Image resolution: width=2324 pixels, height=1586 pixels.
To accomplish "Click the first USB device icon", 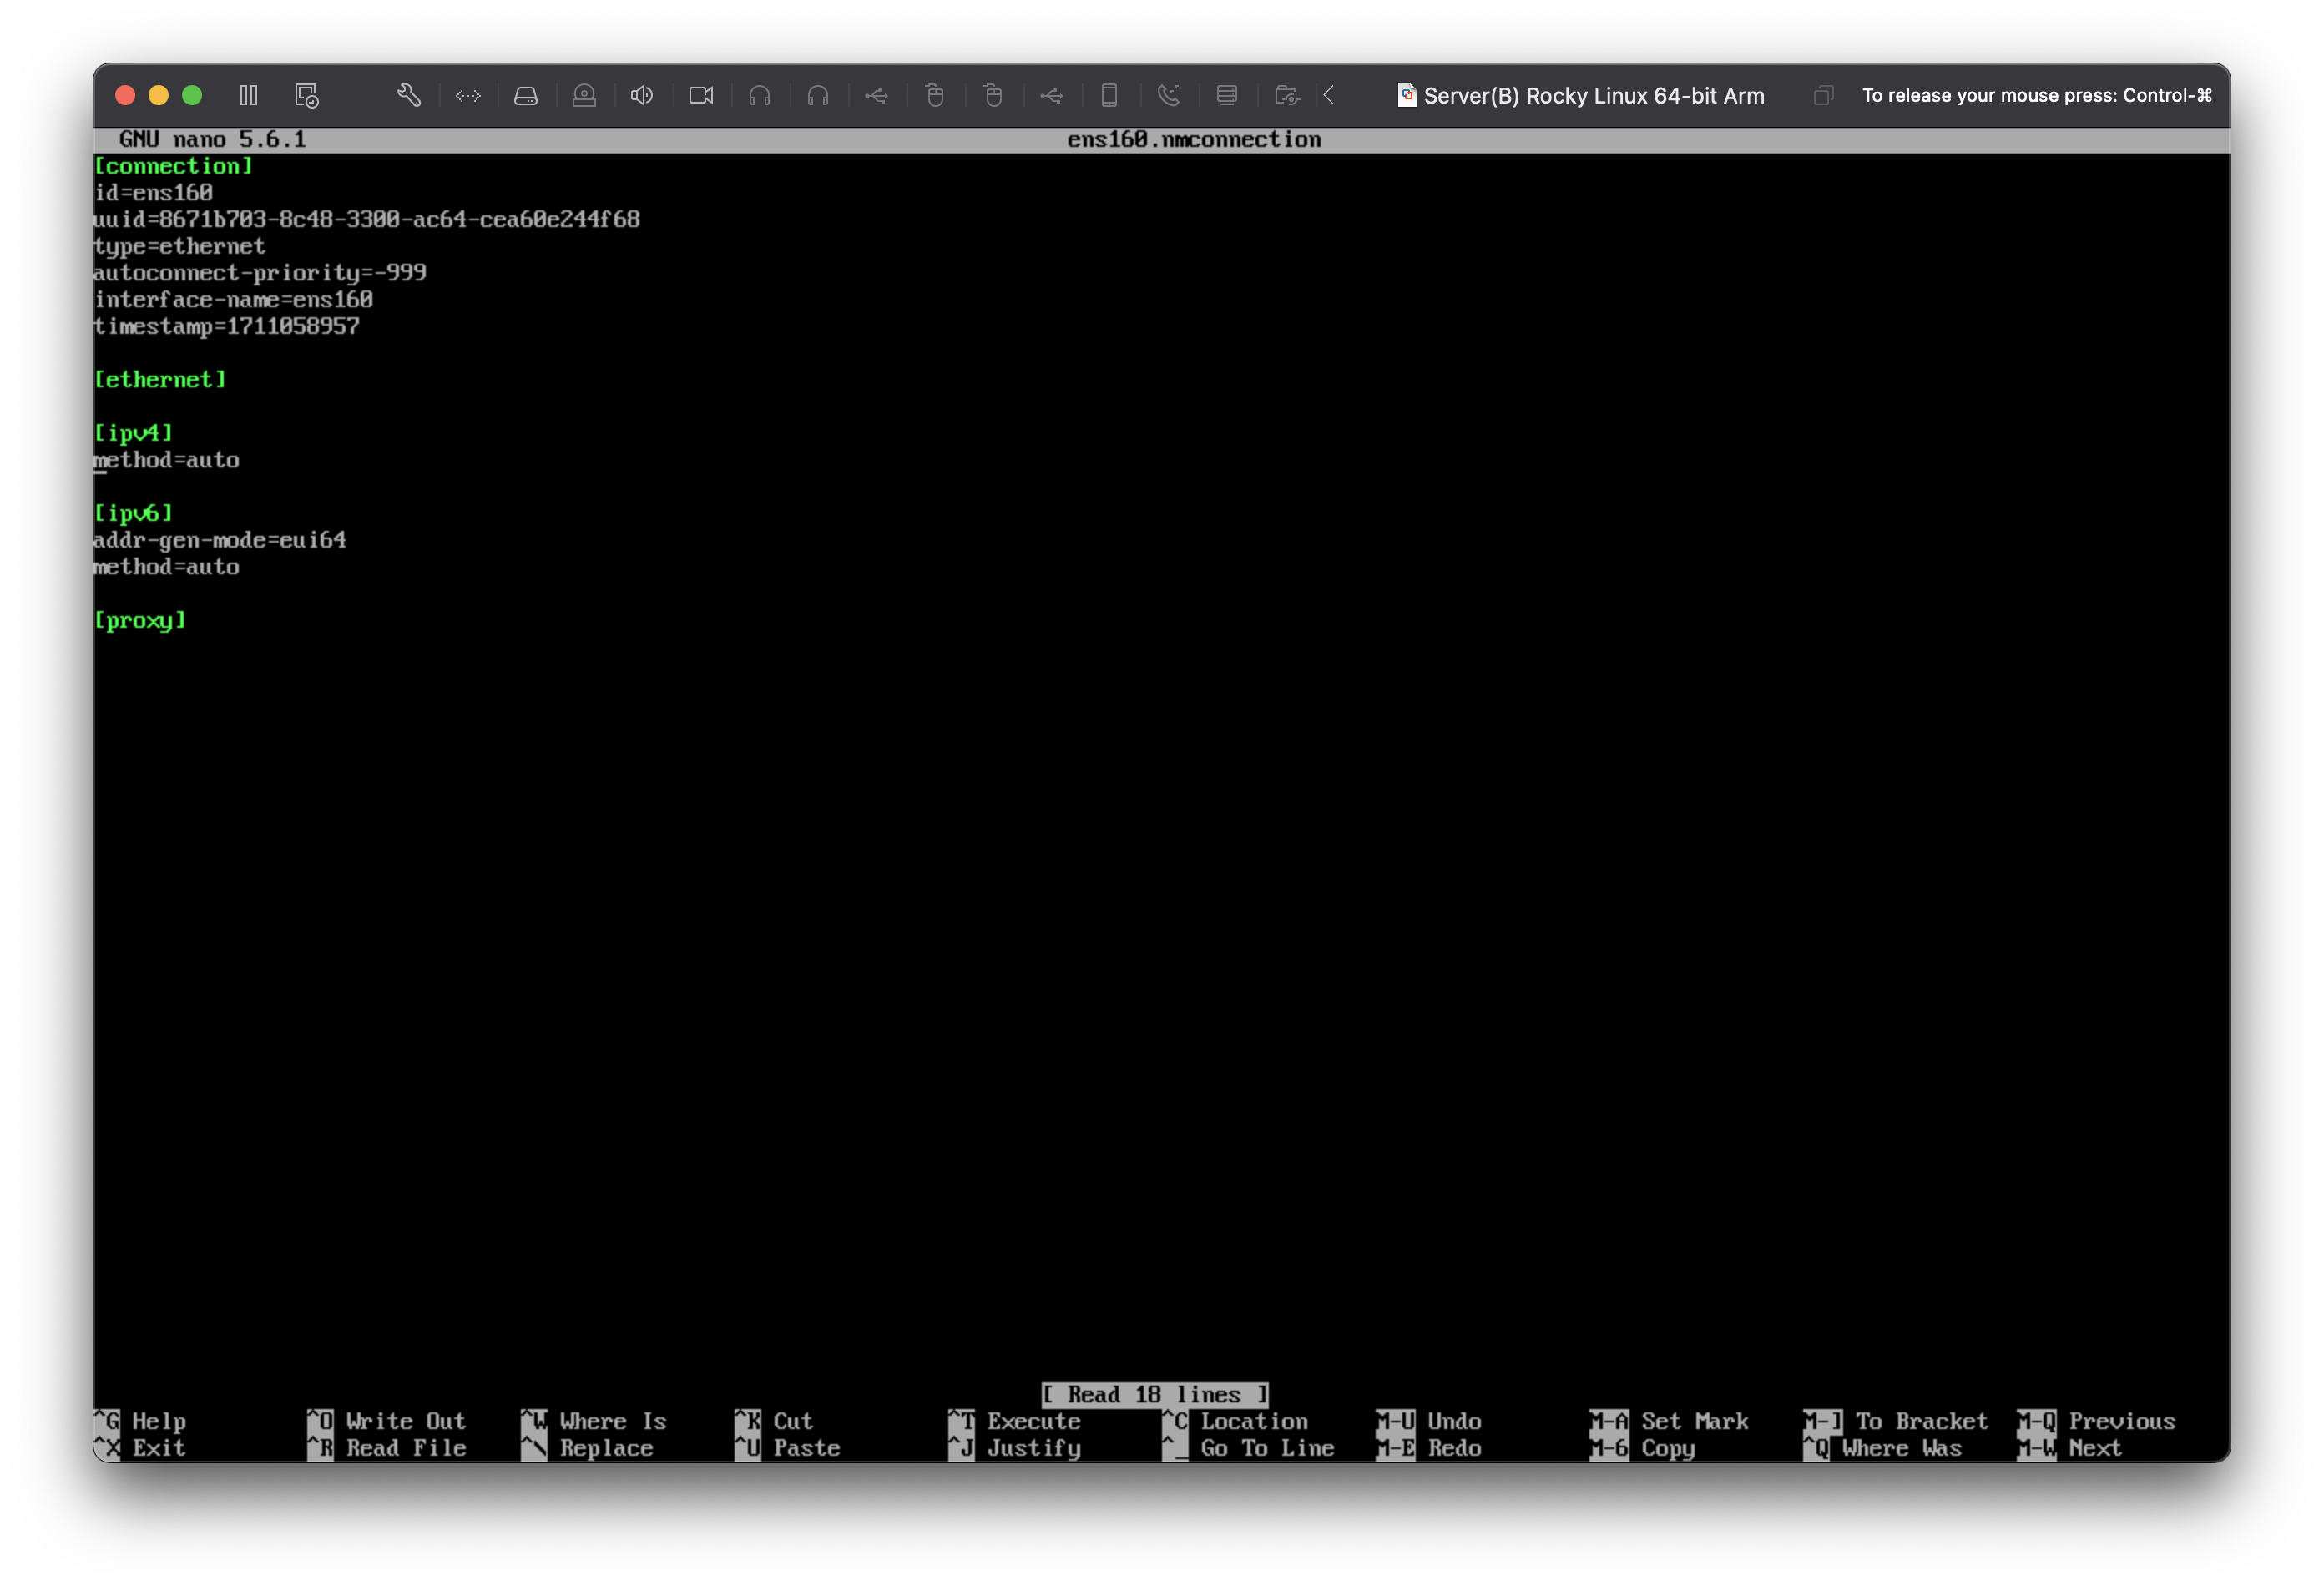I will tap(876, 95).
